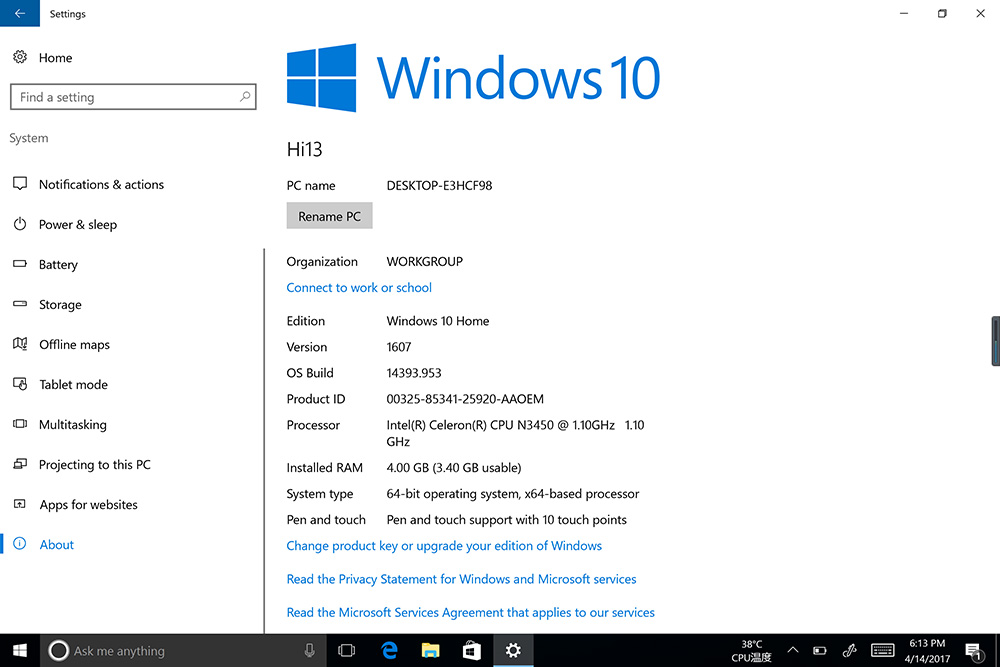Select the About page
1000x667 pixels.
[x=57, y=545]
